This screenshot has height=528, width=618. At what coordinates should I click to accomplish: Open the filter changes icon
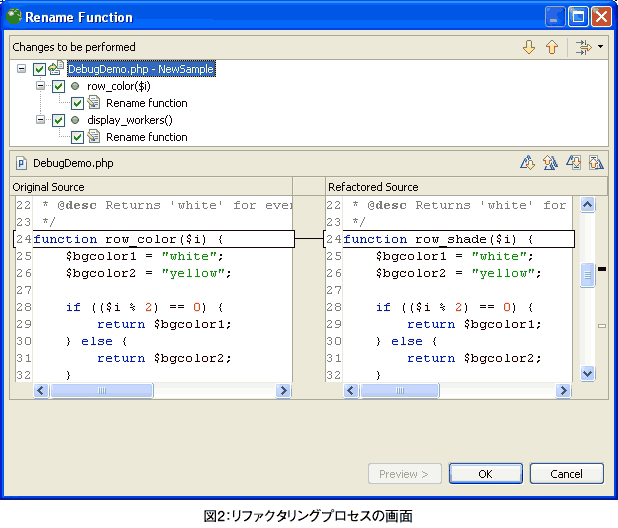[x=583, y=47]
